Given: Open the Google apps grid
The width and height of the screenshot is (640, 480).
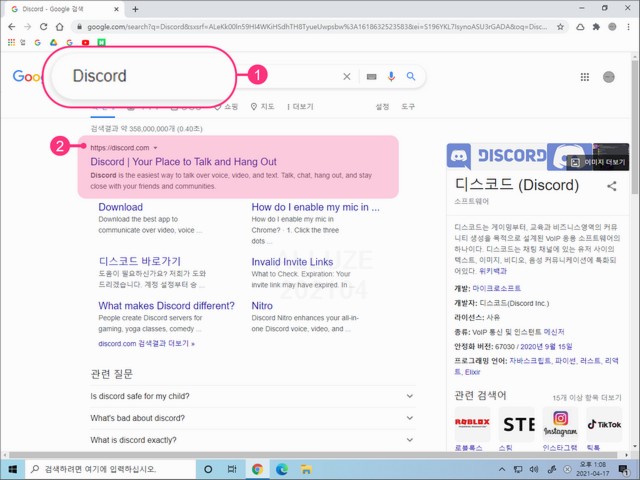Looking at the screenshot, I should click(584, 77).
